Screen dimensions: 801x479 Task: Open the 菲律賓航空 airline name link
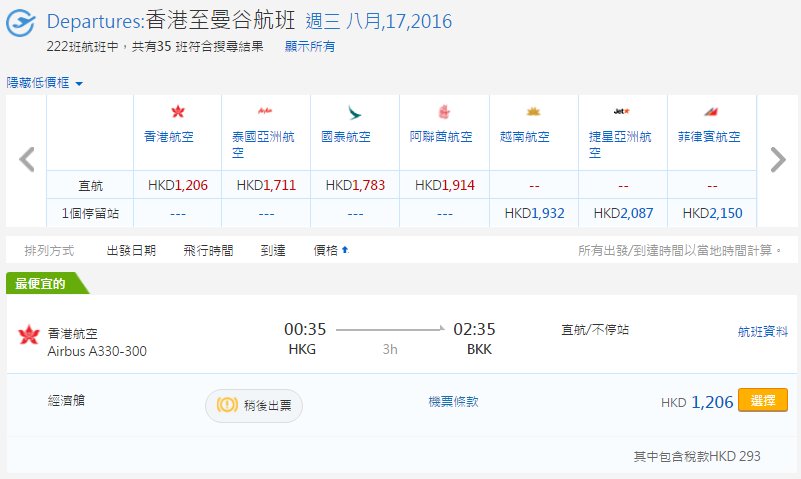(709, 136)
